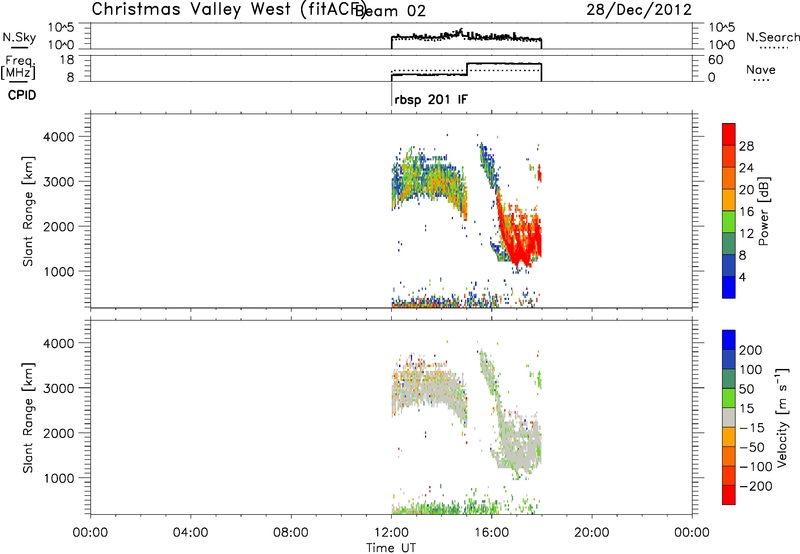Click the '04:00' time axis tick label
Image resolution: width=800 pixels, height=554 pixels.
coord(190,533)
